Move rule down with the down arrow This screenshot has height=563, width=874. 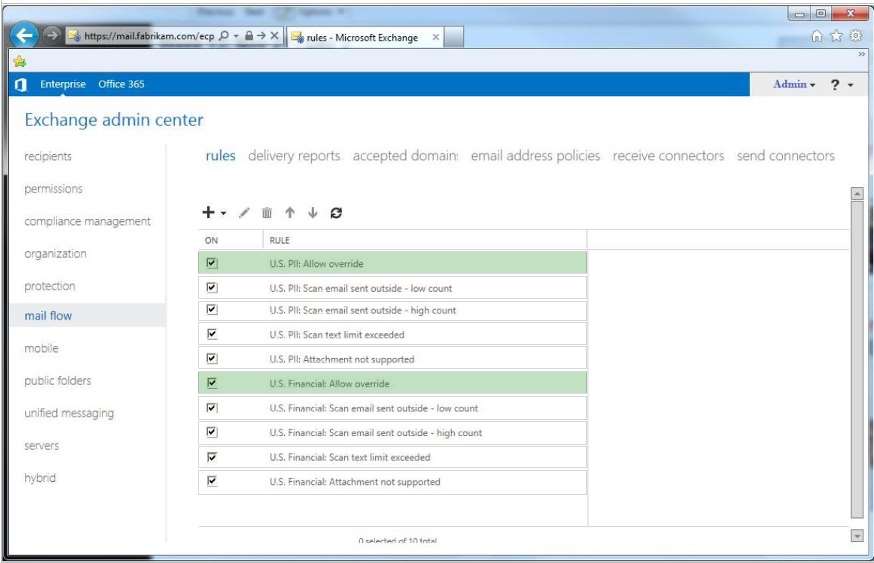(313, 212)
